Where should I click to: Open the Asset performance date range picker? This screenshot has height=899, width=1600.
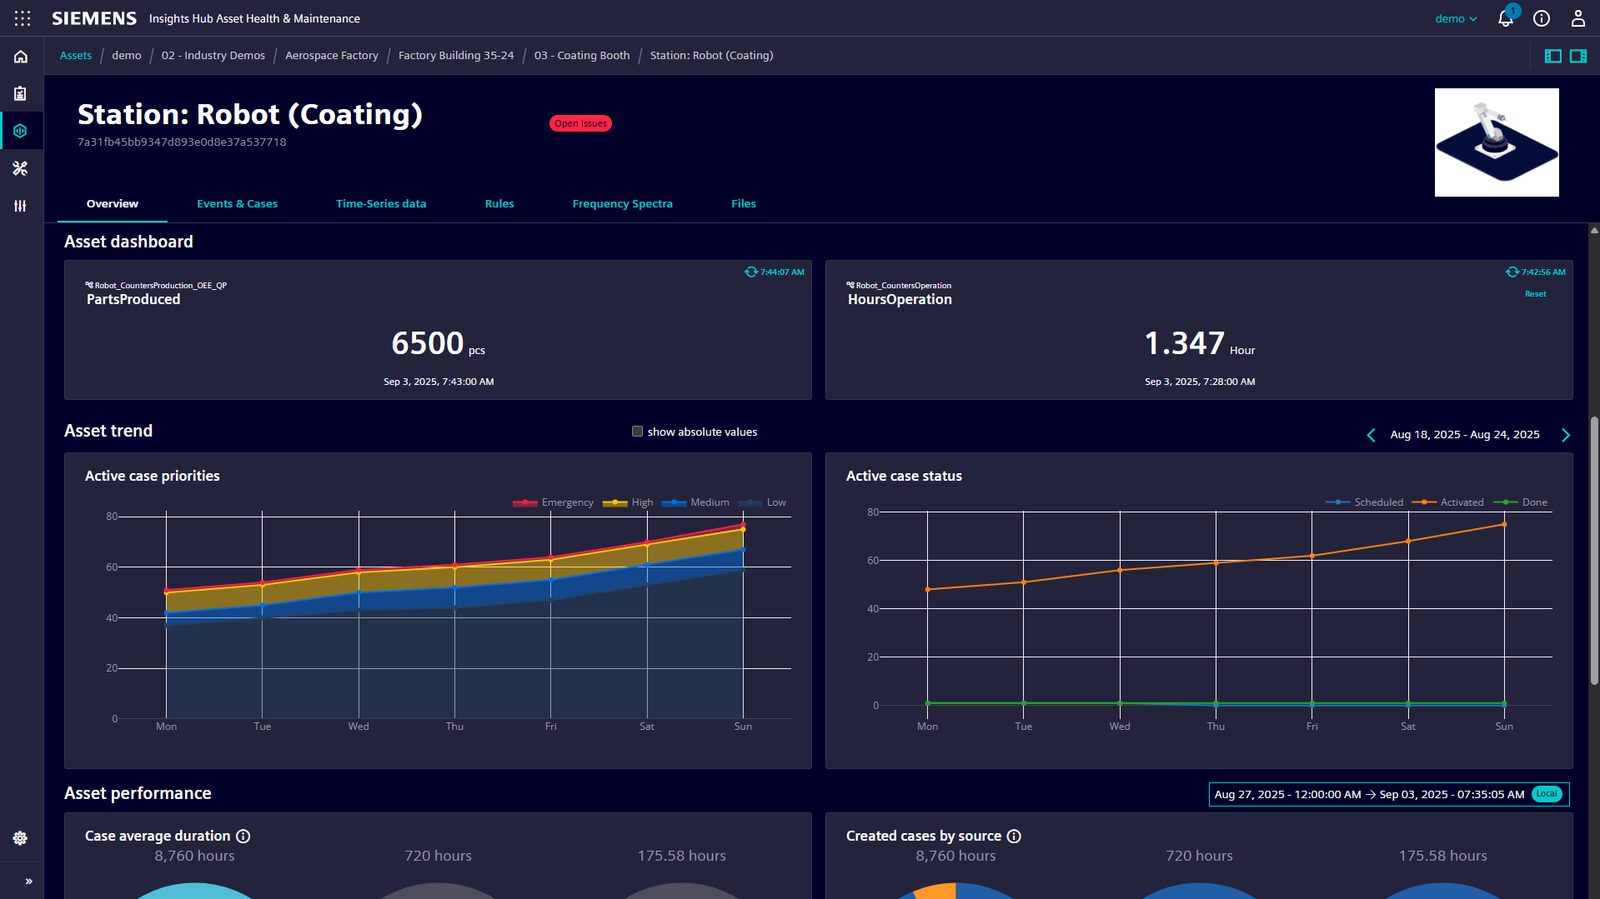pyautogui.click(x=1389, y=794)
